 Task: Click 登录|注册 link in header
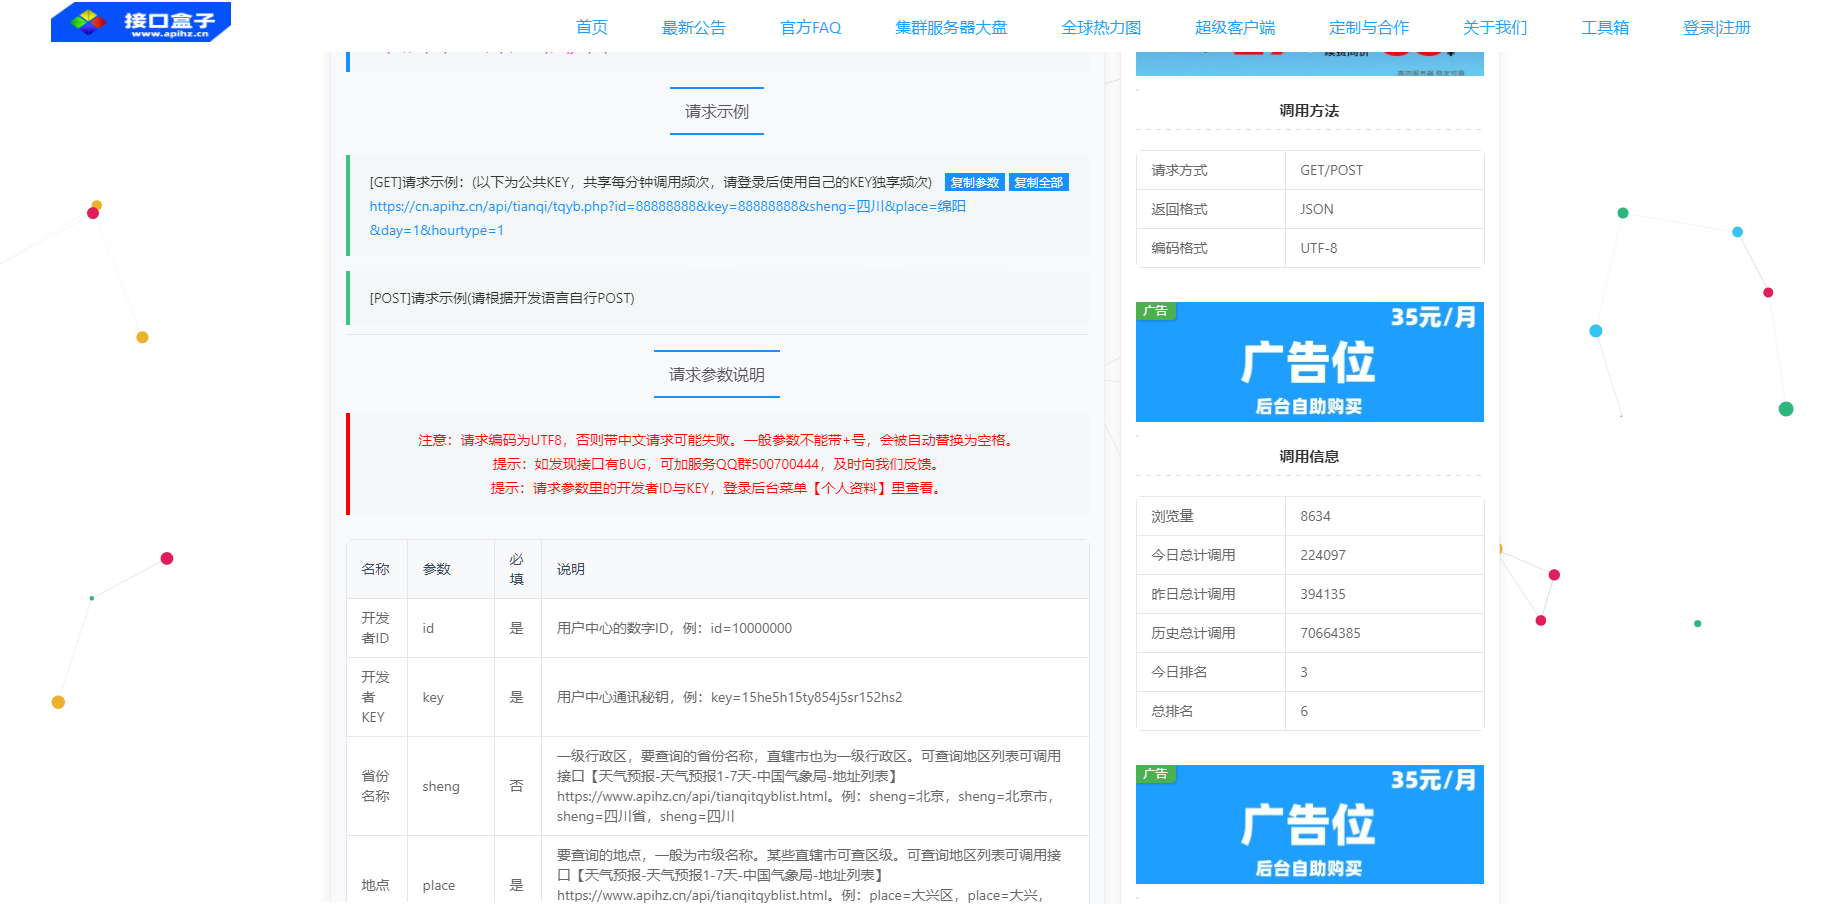point(1716,28)
